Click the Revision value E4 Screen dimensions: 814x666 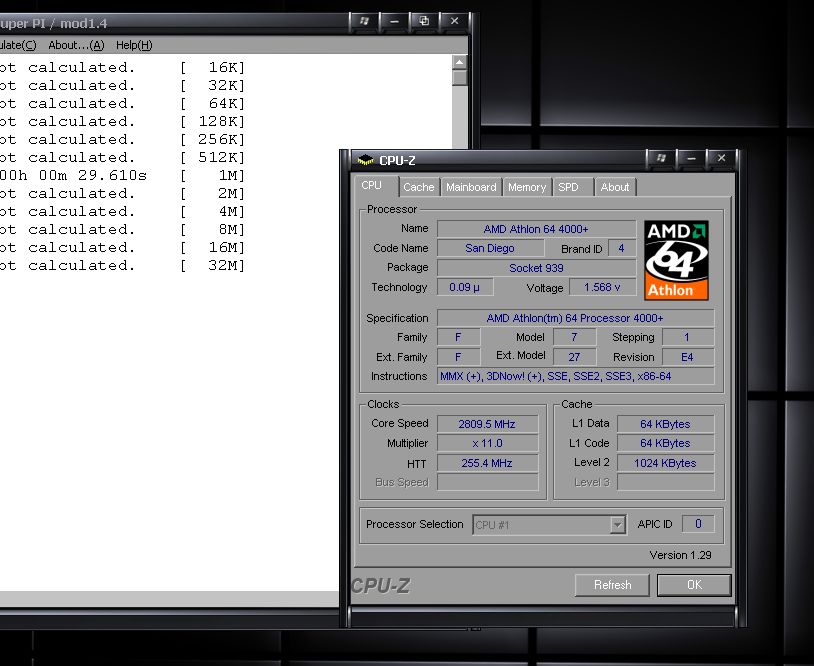(x=687, y=357)
